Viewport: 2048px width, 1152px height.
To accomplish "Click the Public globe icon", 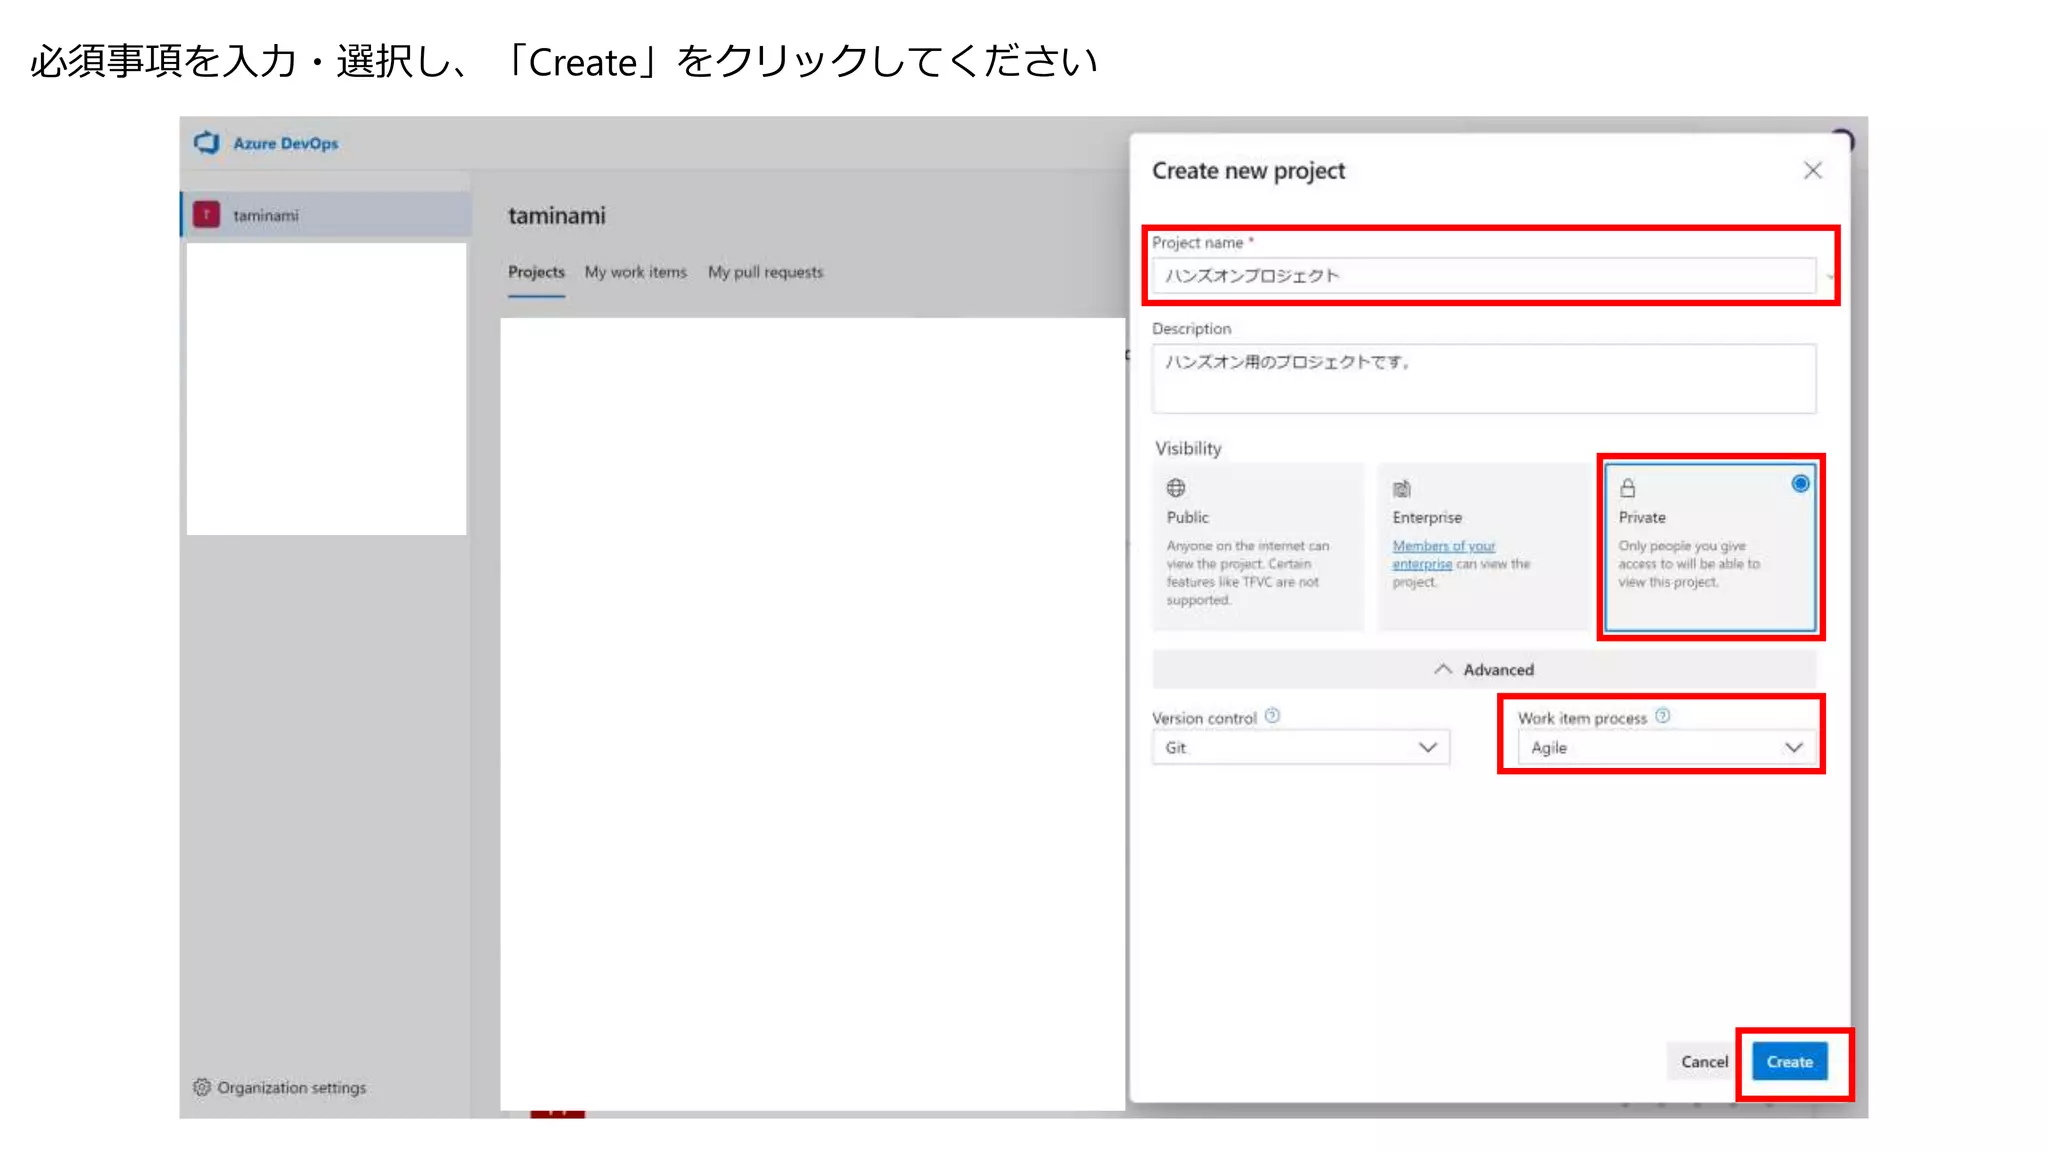I will pos(1176,488).
